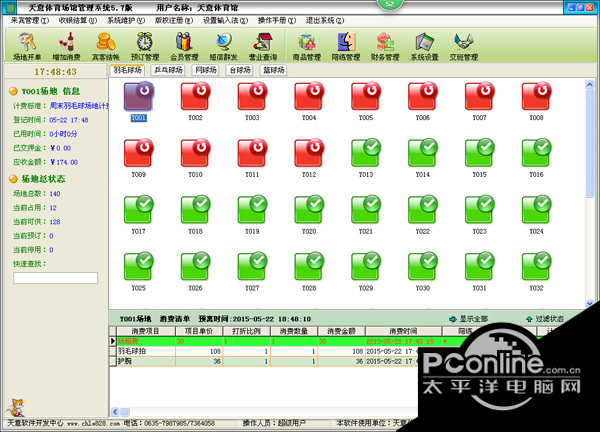
Task: Select red occupied court Y002
Action: click(x=195, y=101)
